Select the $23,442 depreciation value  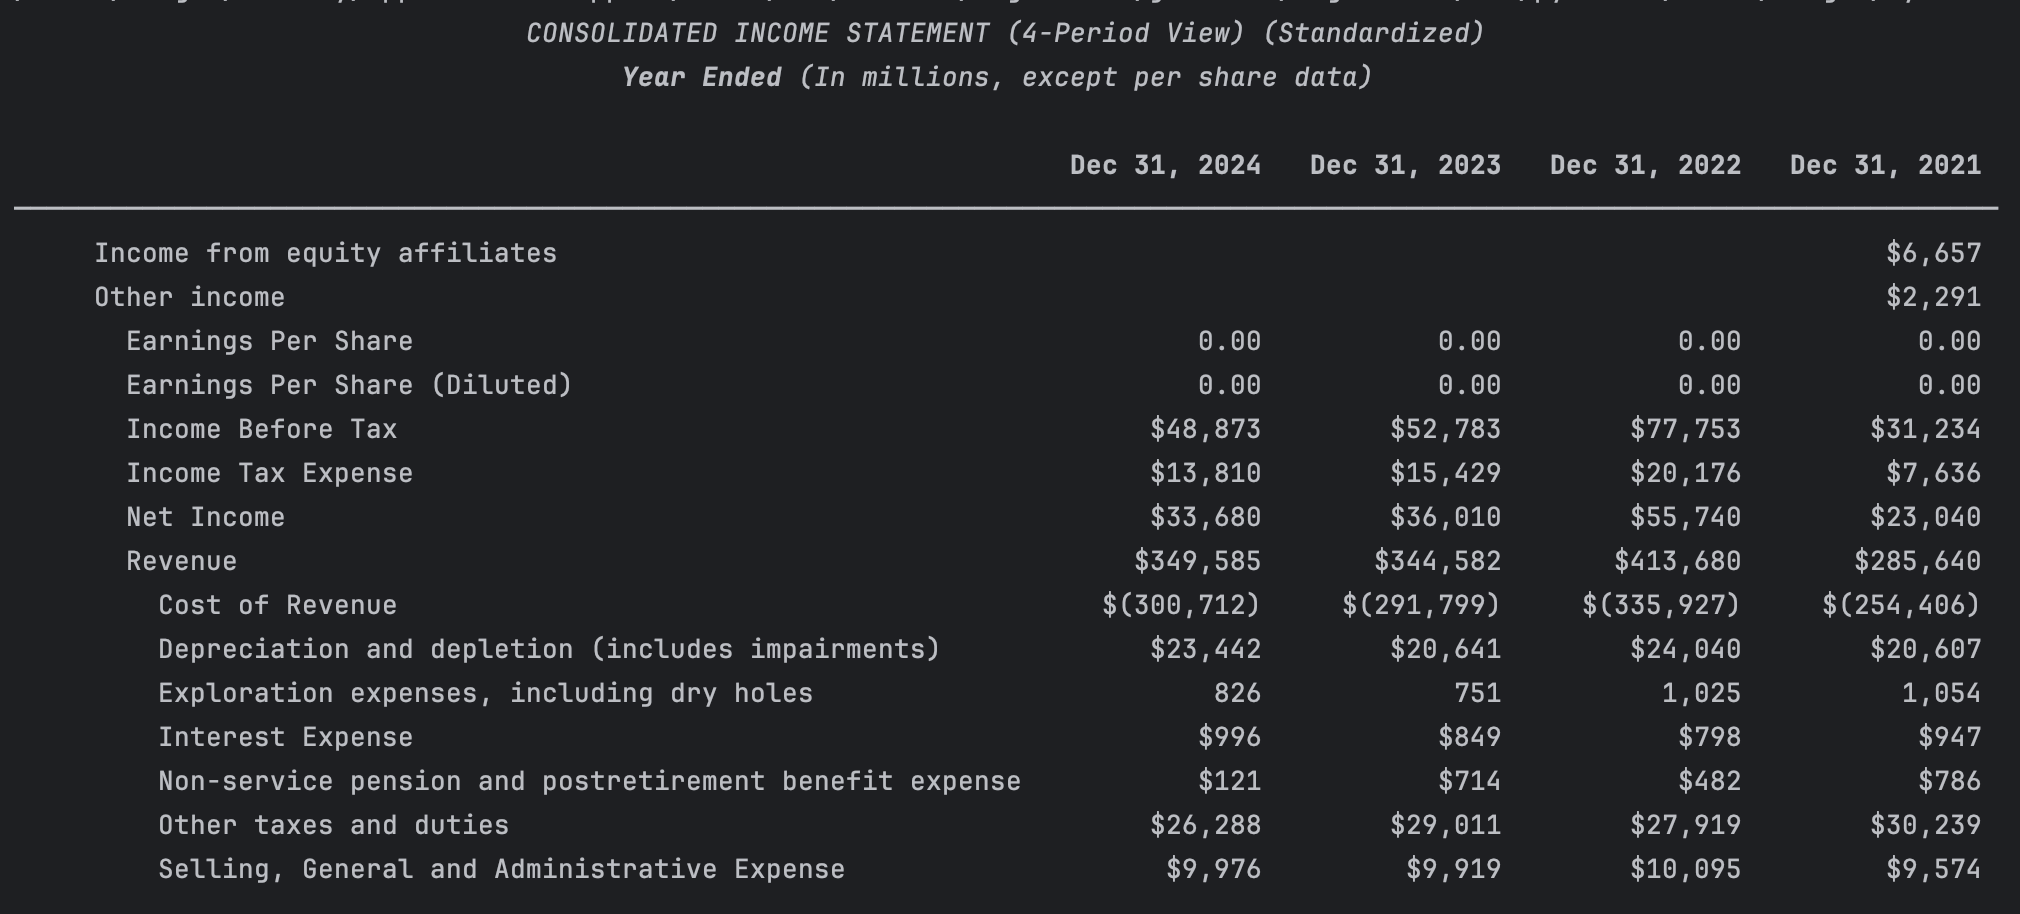click(x=1206, y=649)
